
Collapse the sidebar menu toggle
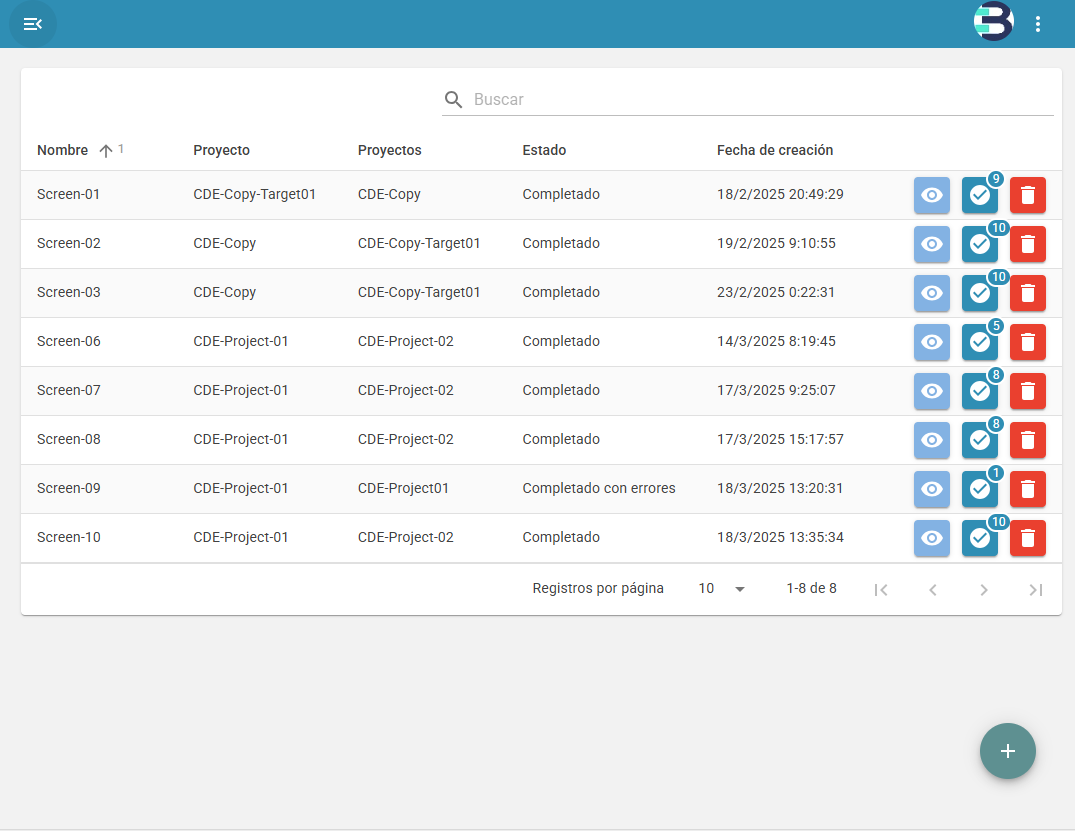point(33,24)
